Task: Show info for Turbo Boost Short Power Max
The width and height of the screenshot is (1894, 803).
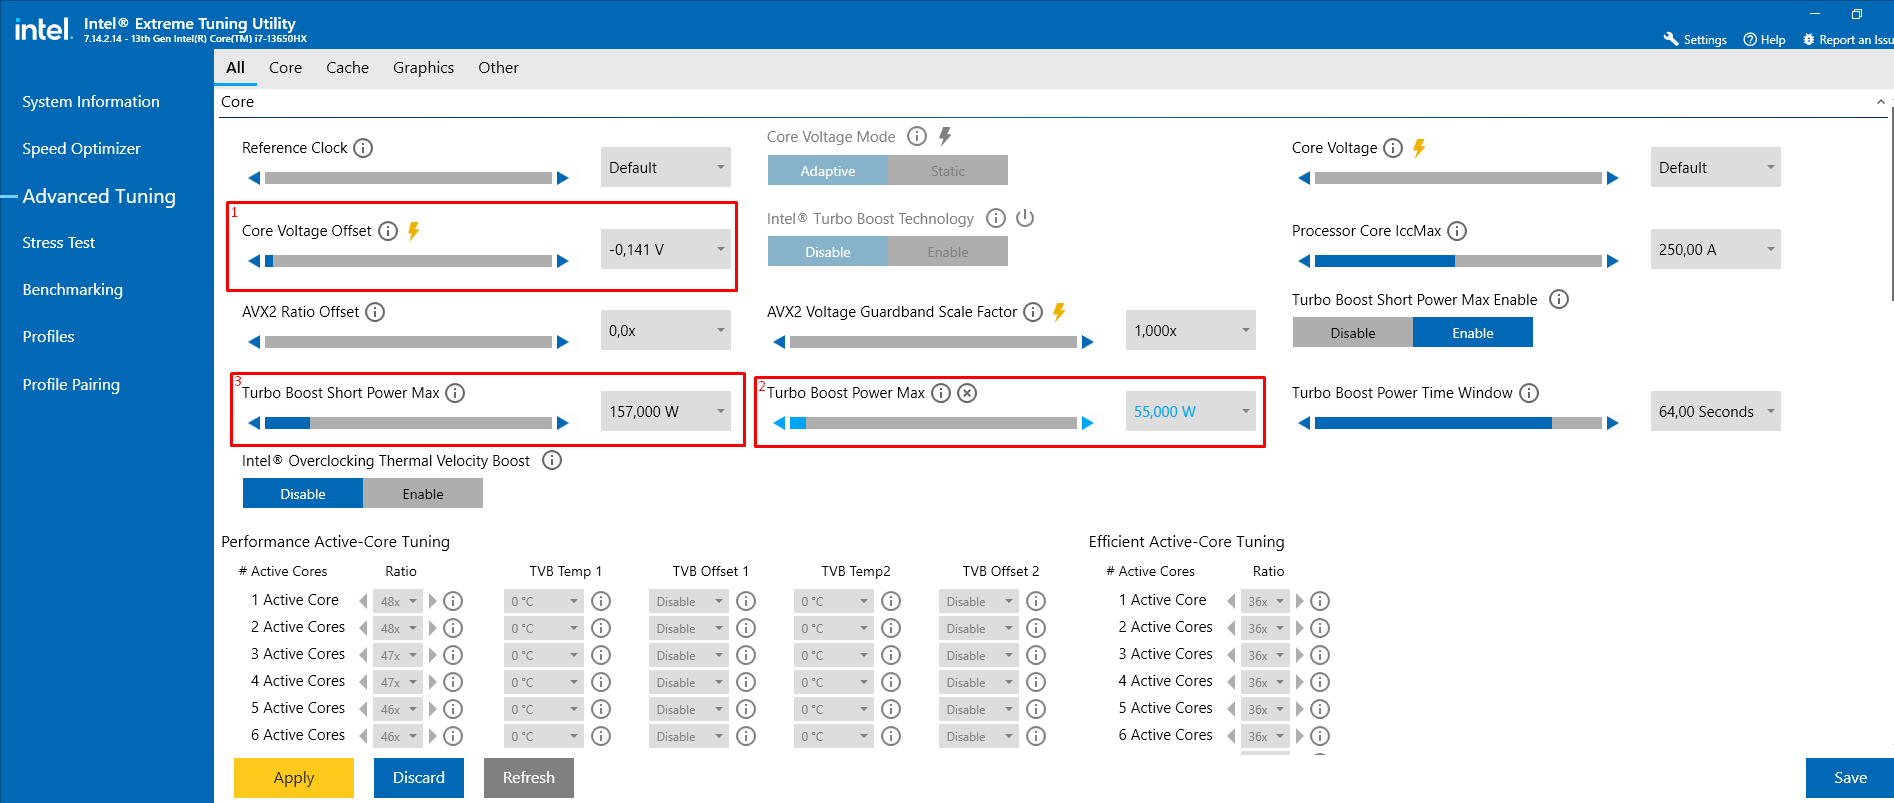Action: pos(455,393)
